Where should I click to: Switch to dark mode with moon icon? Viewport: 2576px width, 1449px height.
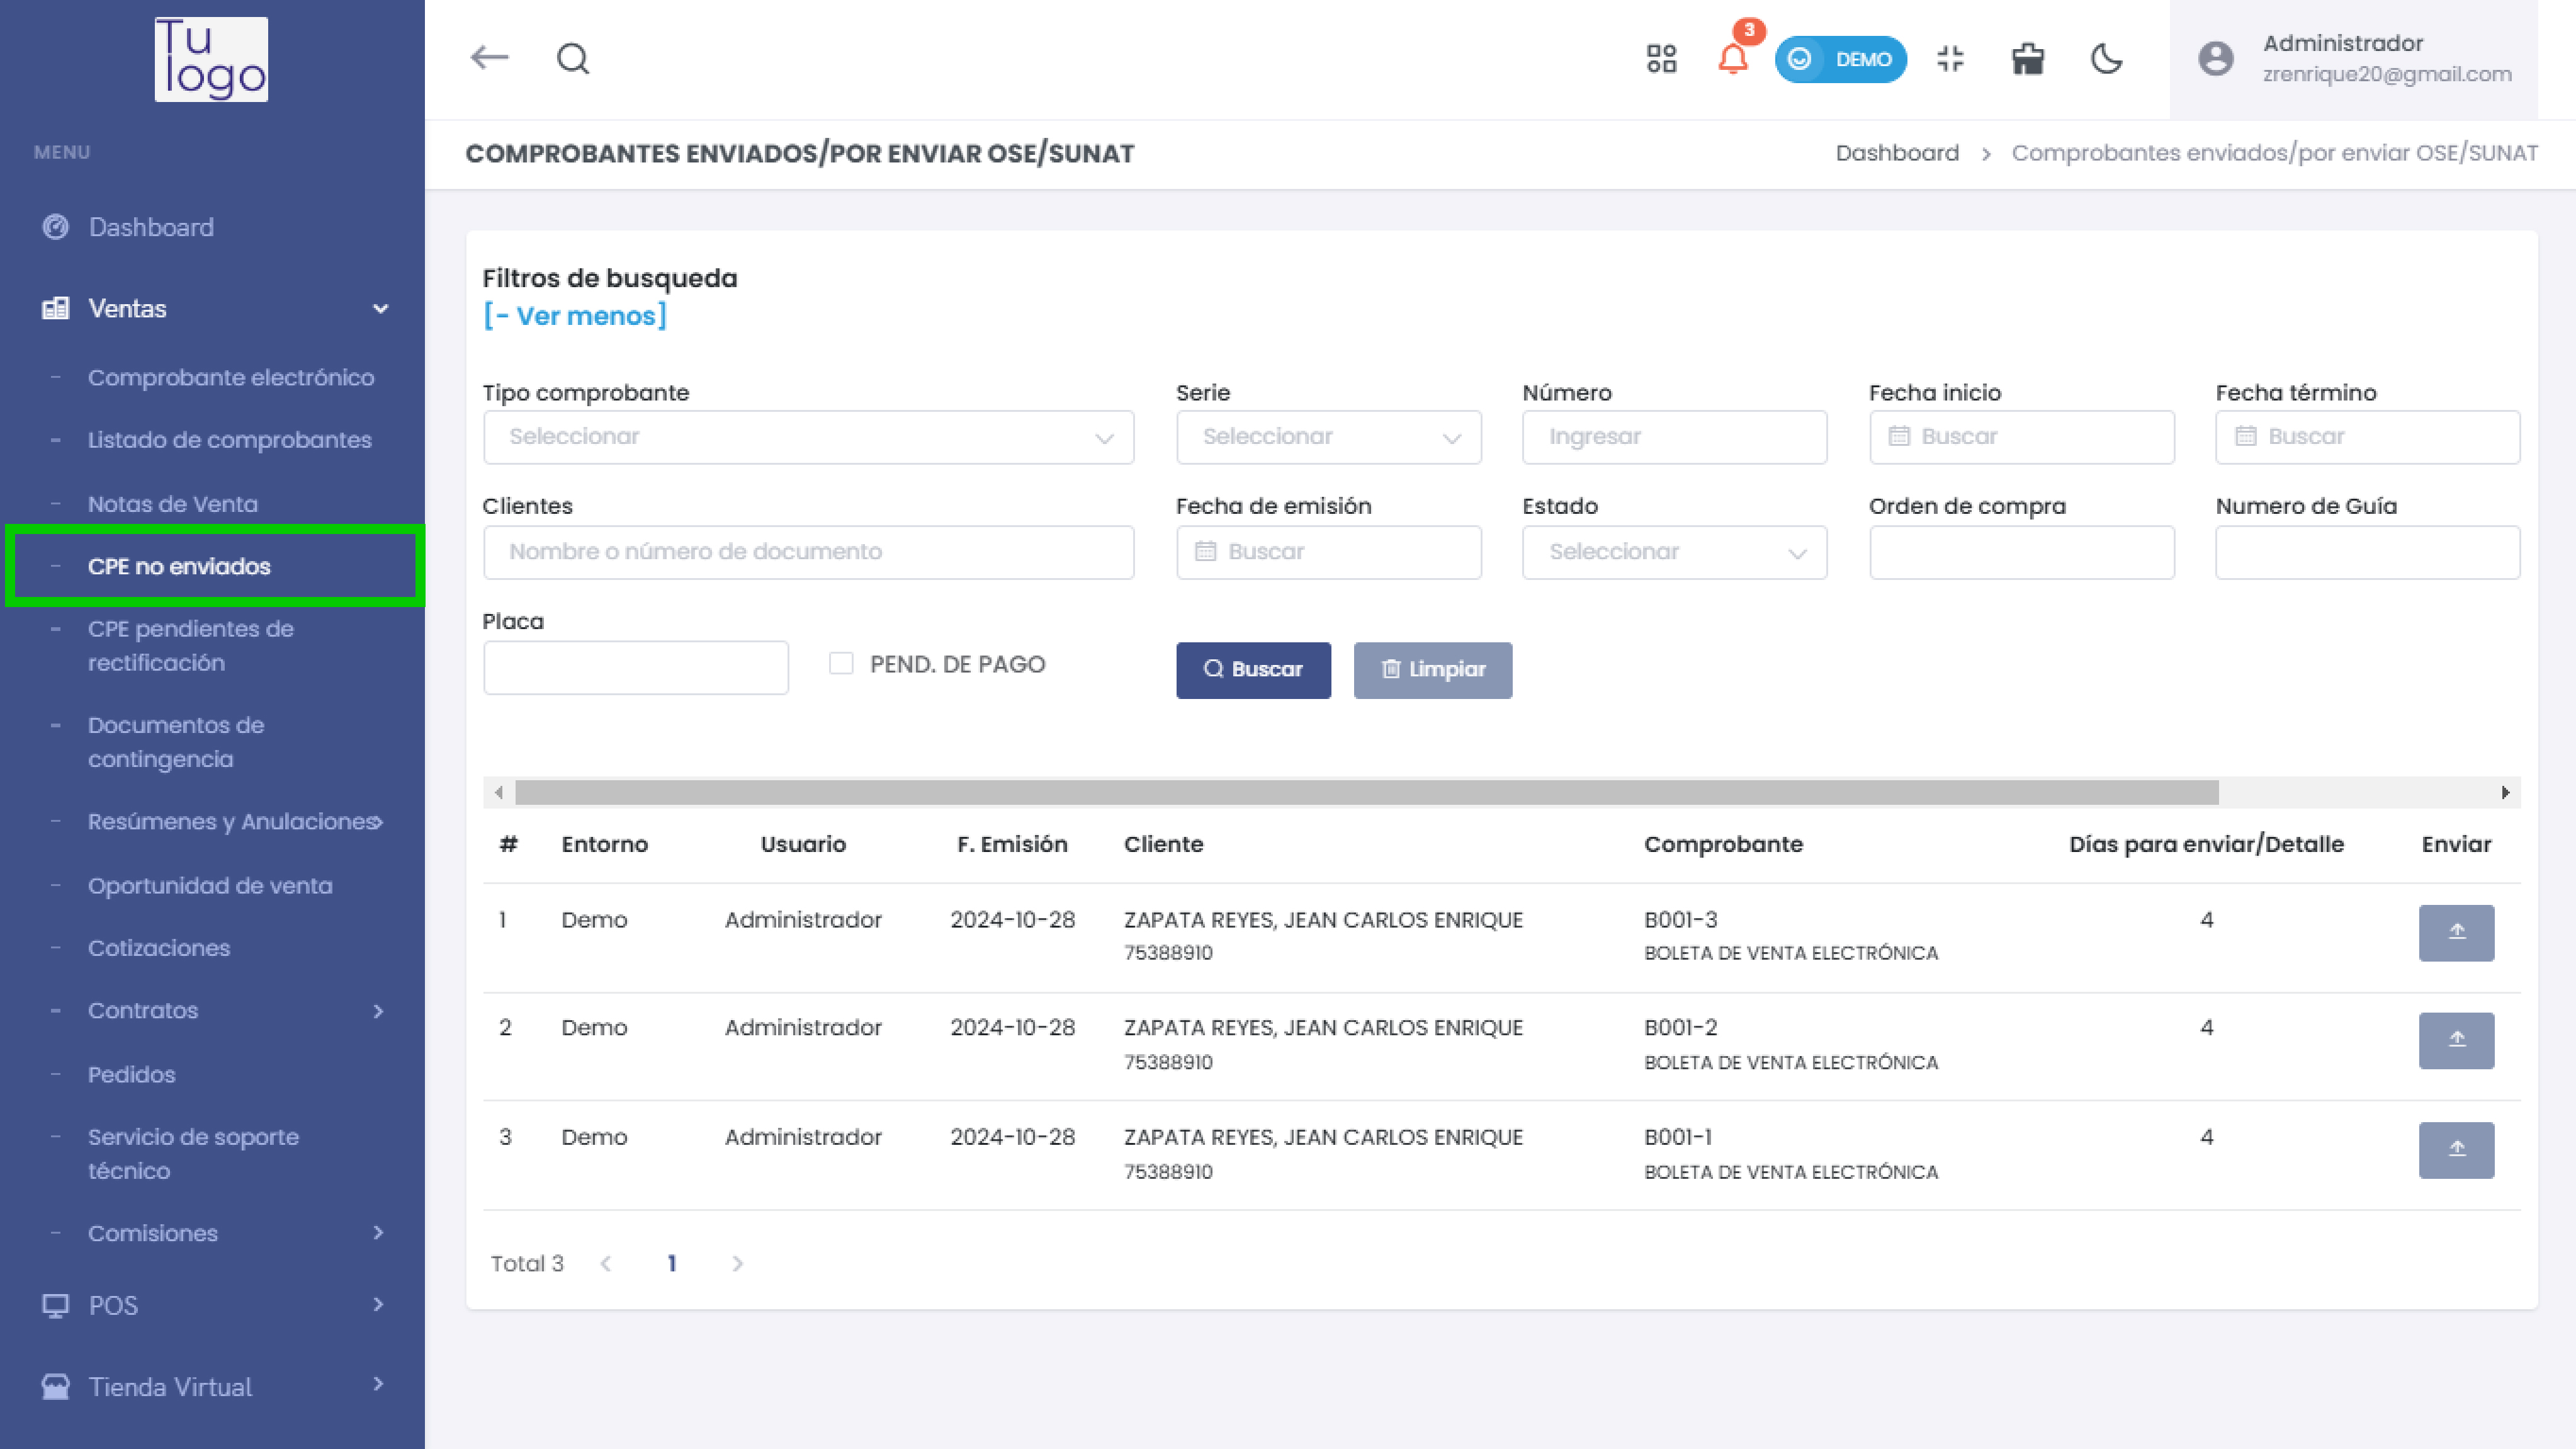[x=2106, y=59]
